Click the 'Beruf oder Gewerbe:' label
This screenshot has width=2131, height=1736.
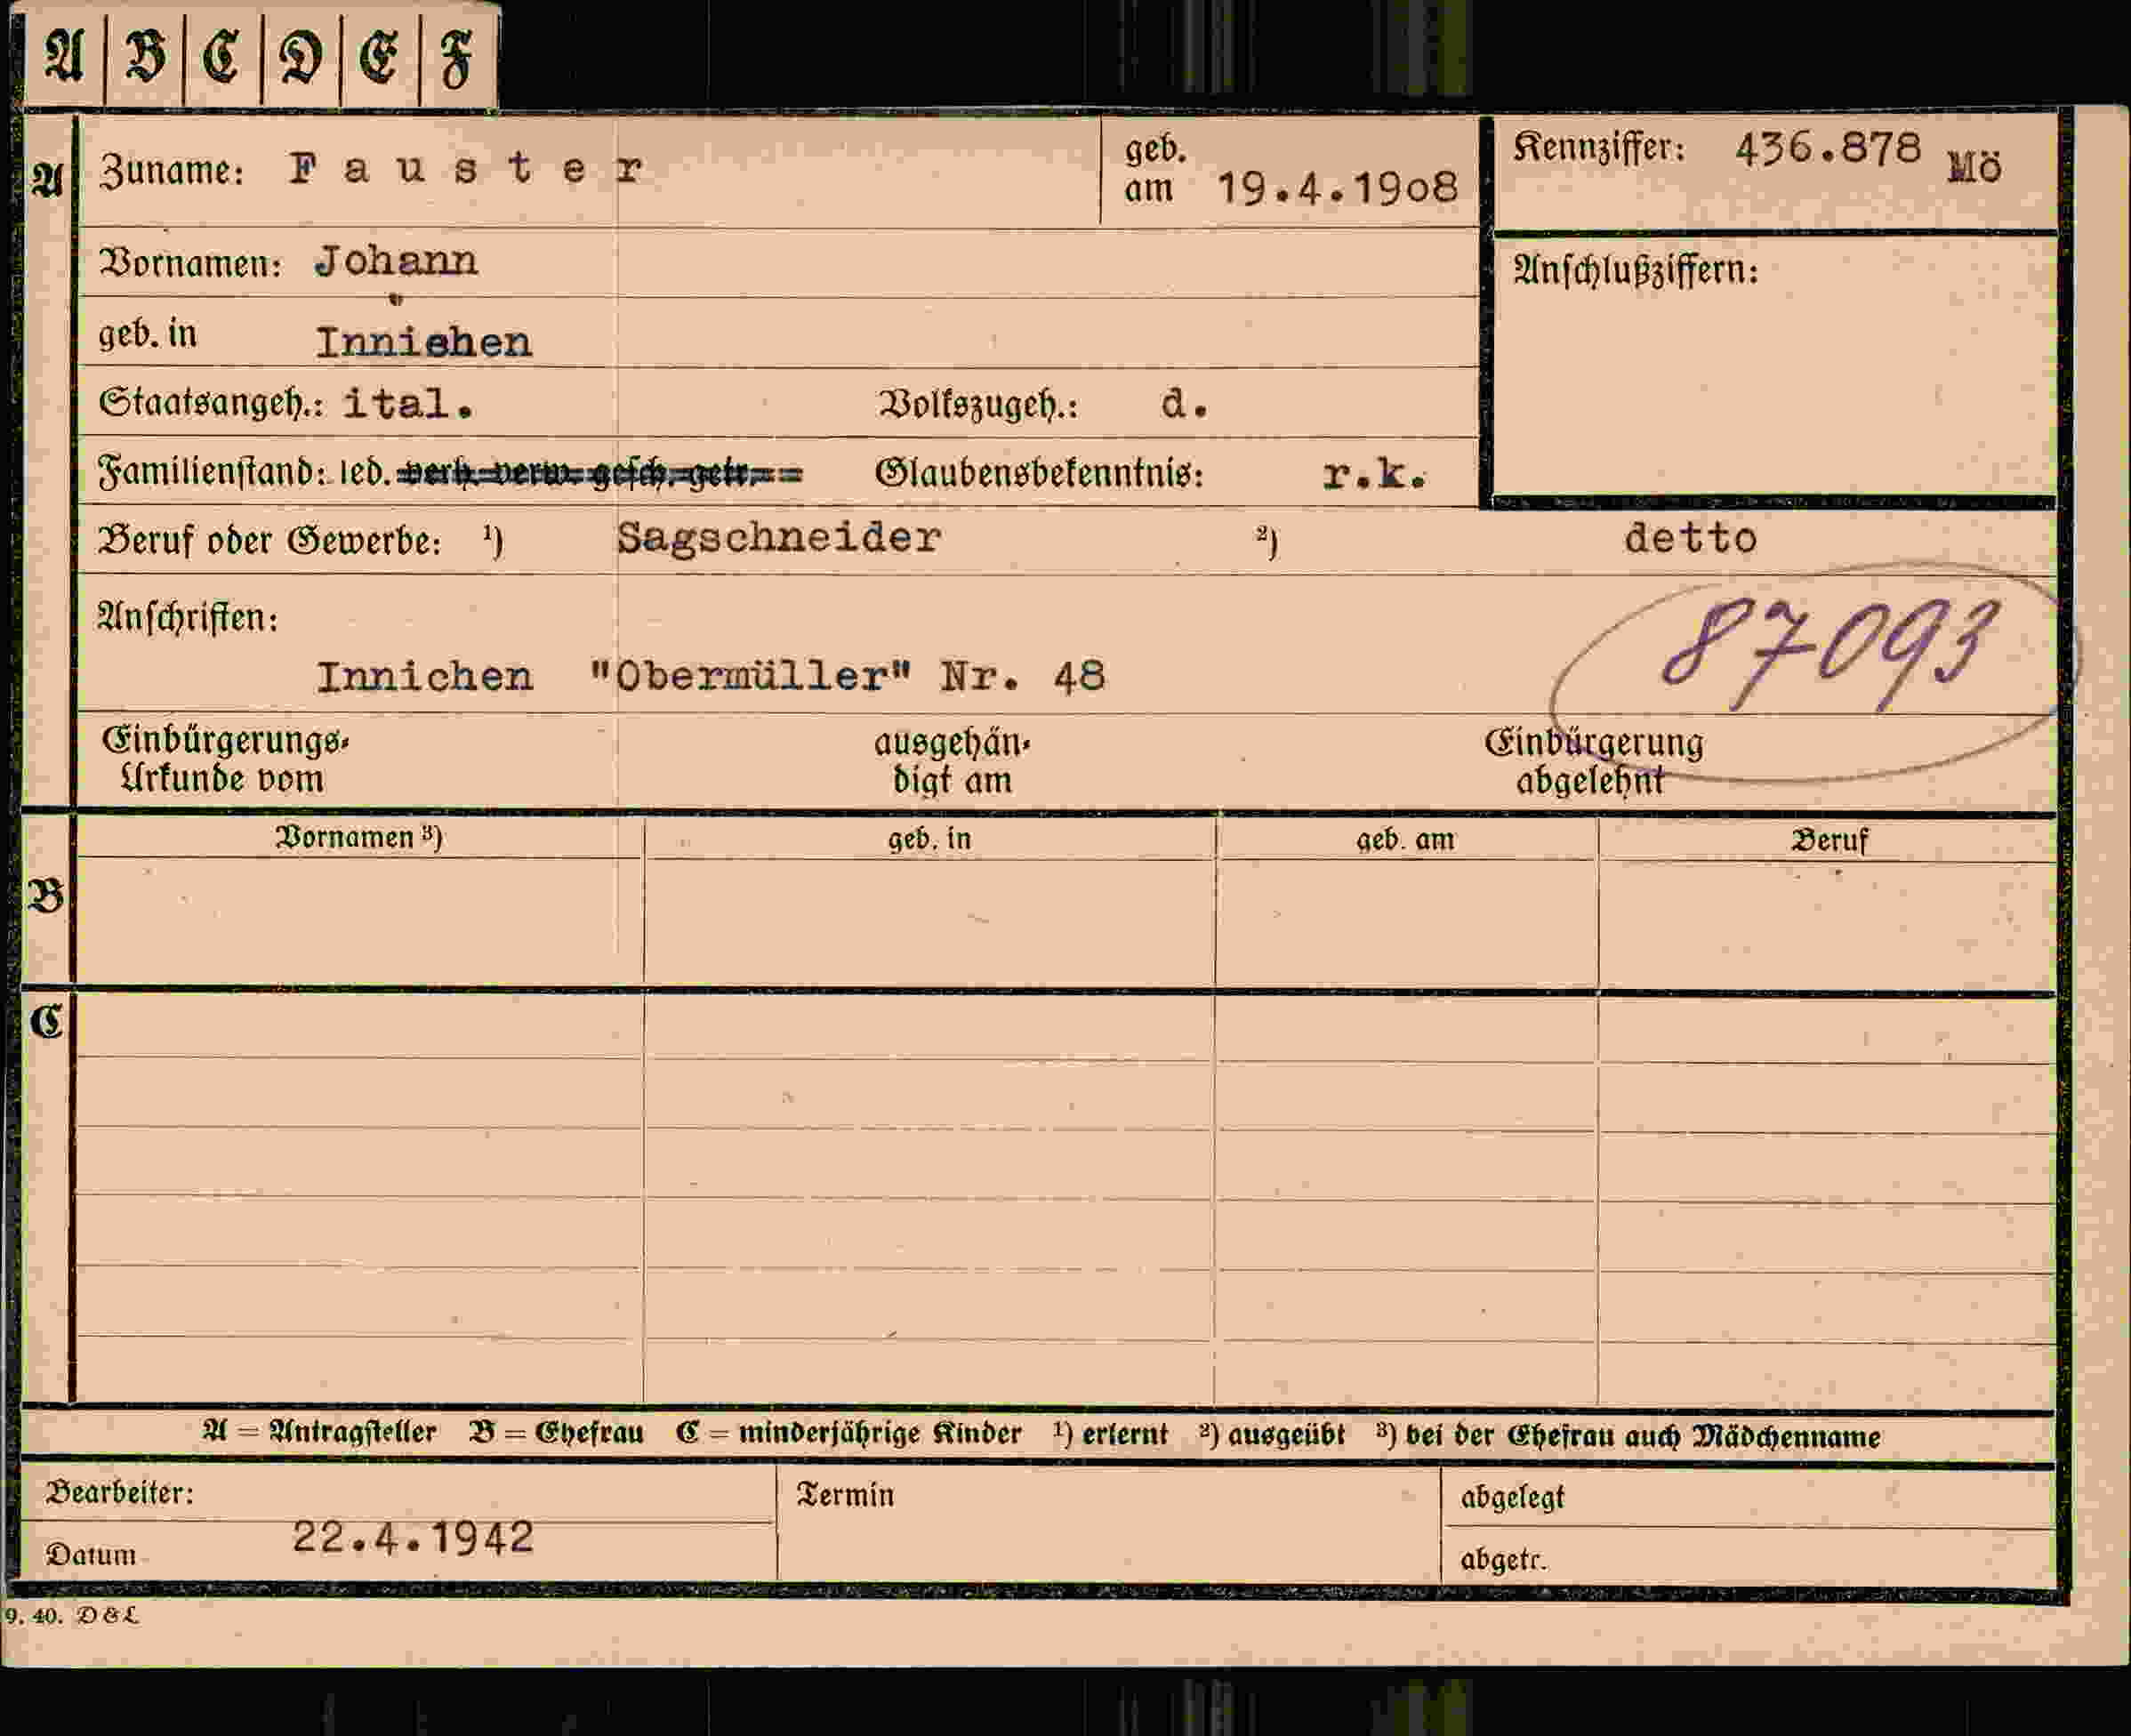270,541
